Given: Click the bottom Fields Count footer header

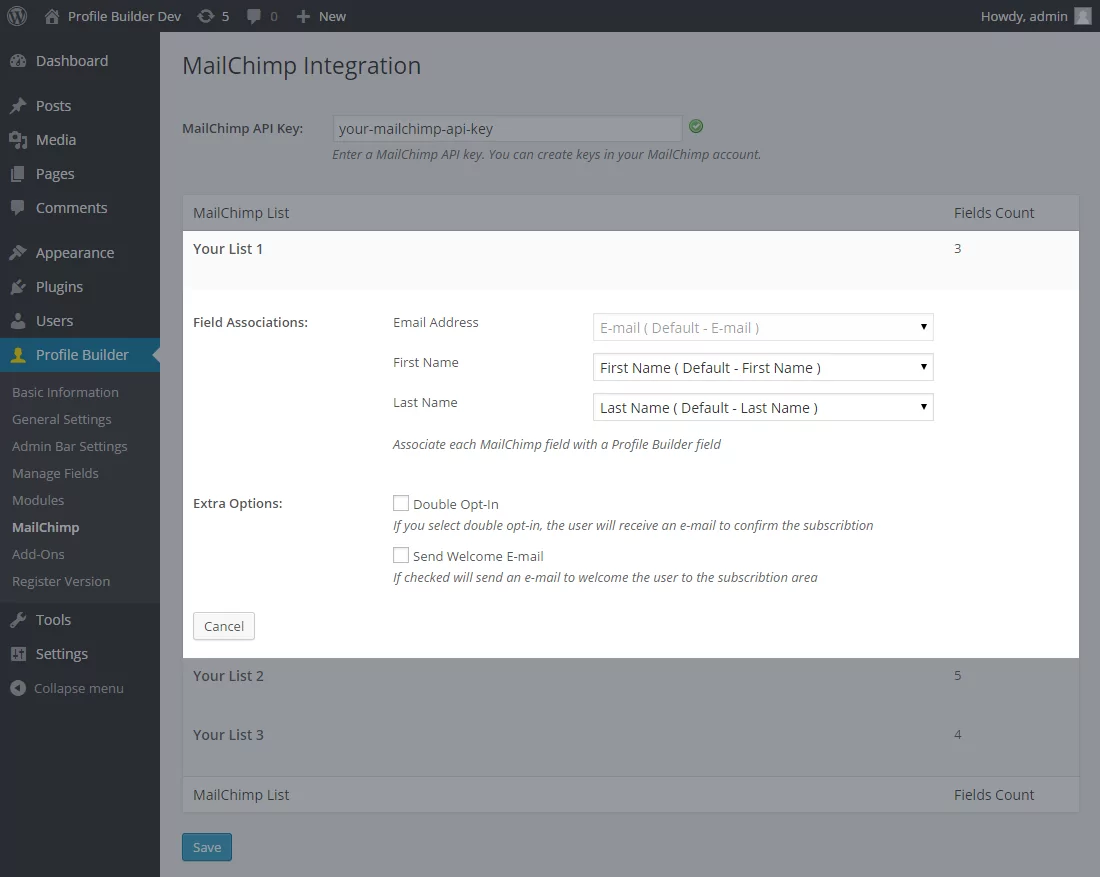Looking at the screenshot, I should point(993,795).
